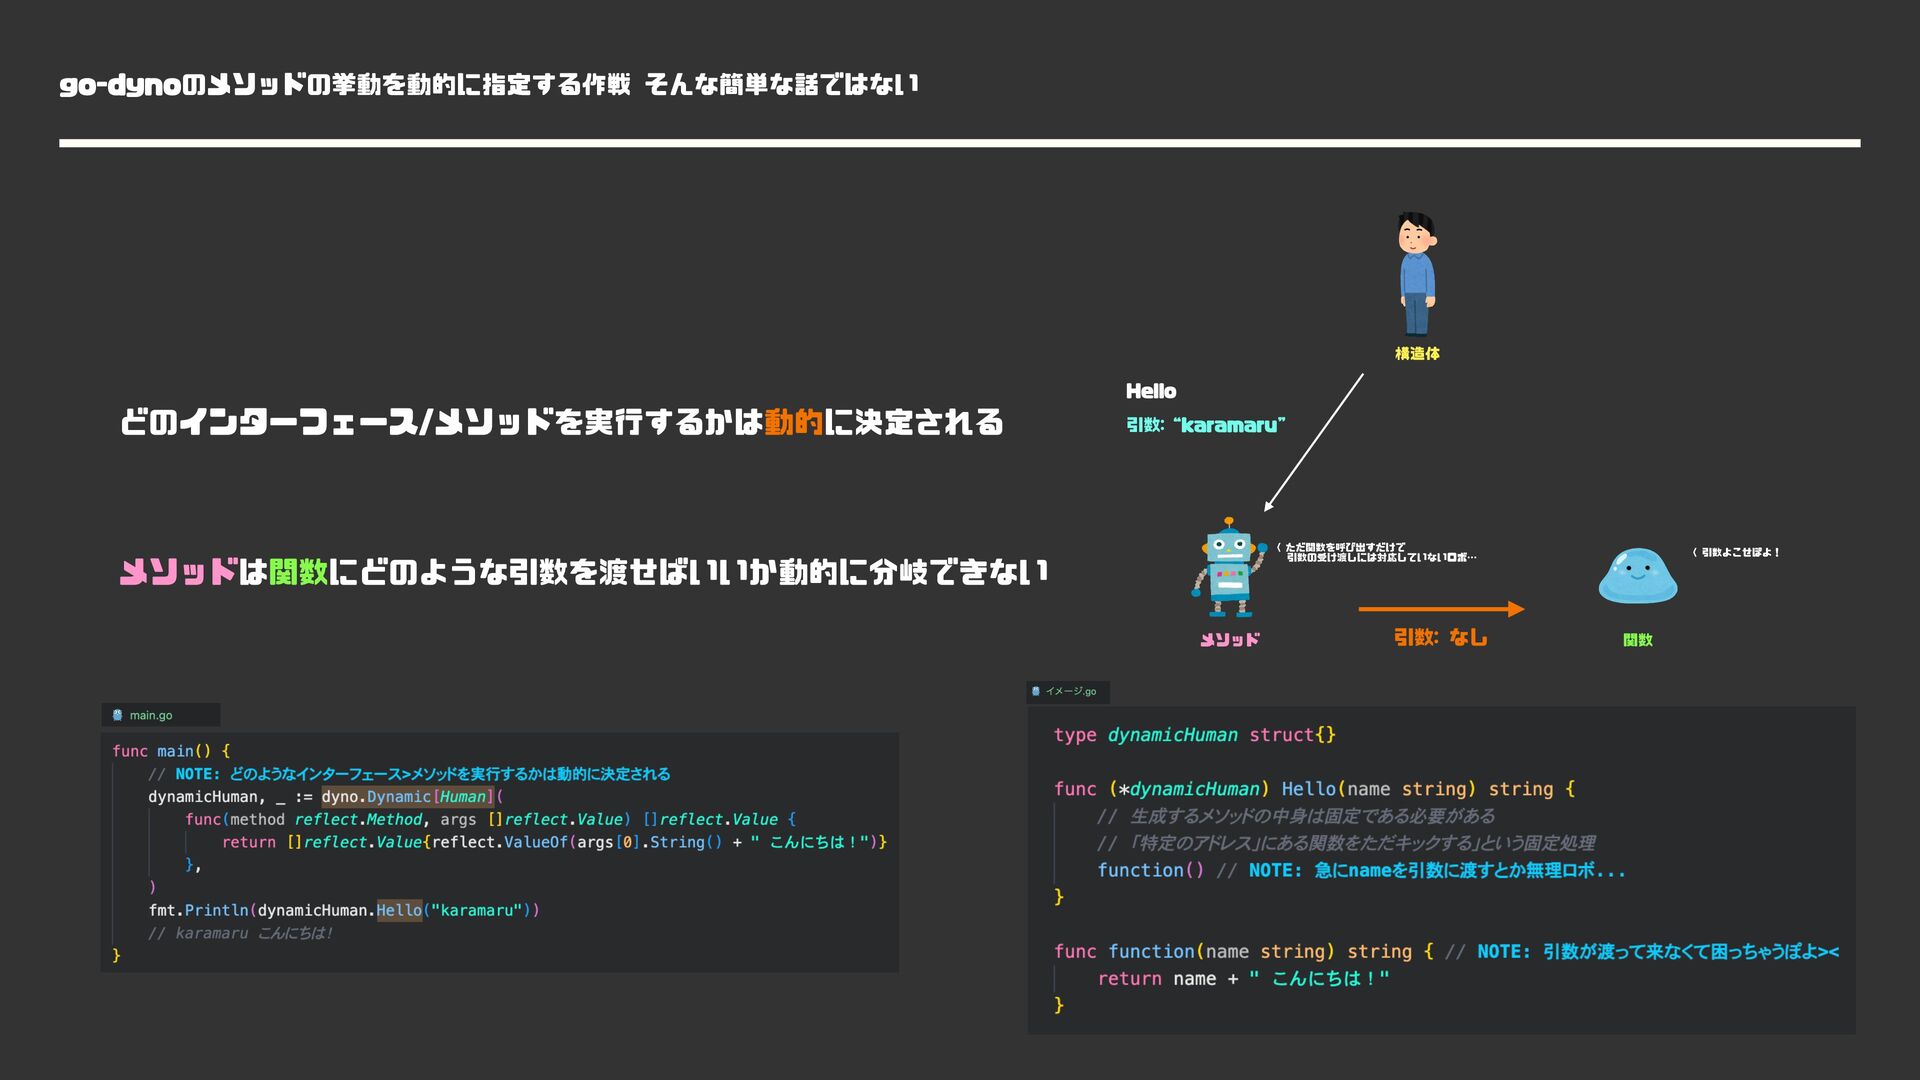
Task: Click the orange 引数: なし label
Action: click(x=1440, y=638)
